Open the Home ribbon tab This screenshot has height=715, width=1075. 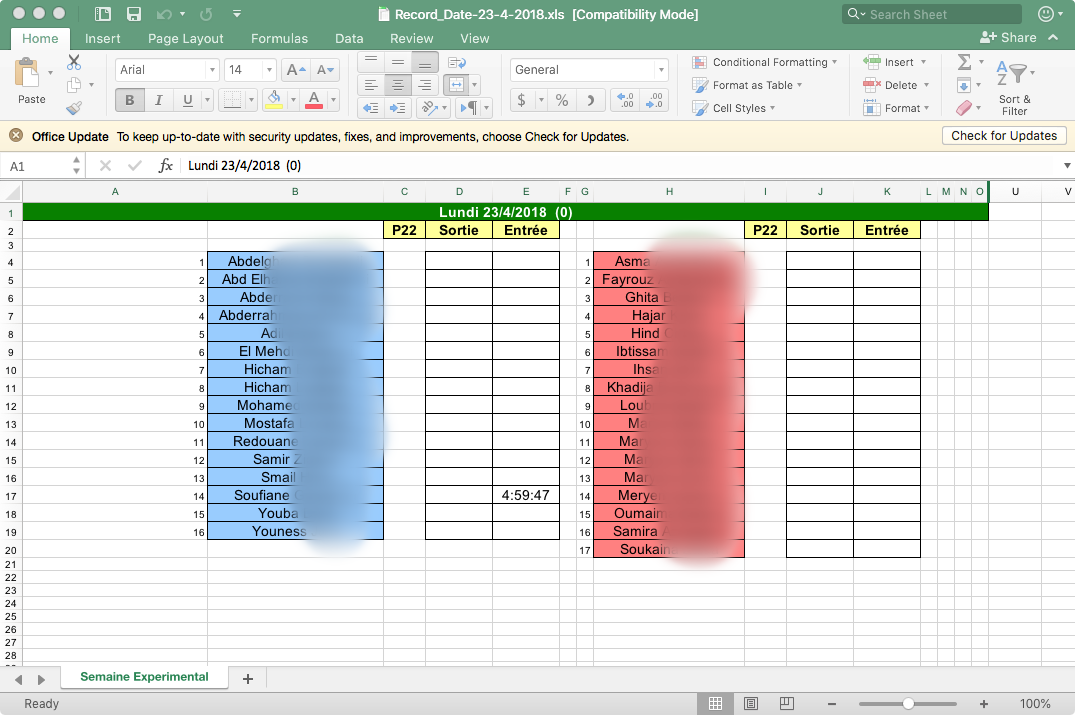pyautogui.click(x=40, y=38)
